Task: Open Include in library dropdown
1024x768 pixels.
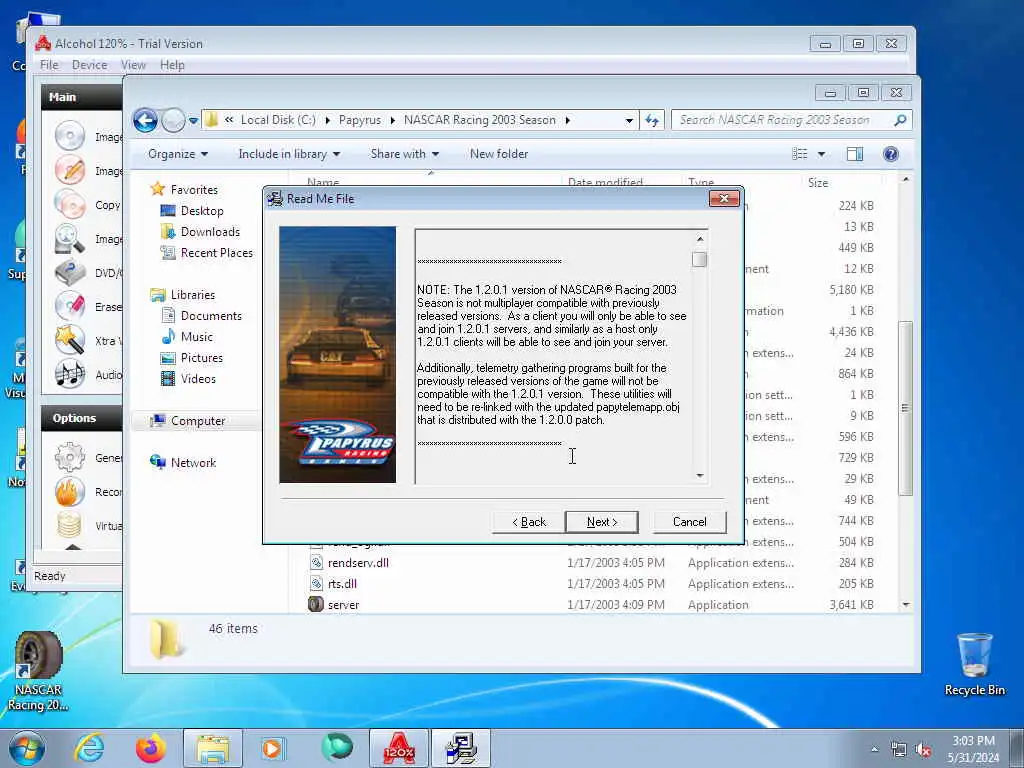Action: [x=289, y=154]
